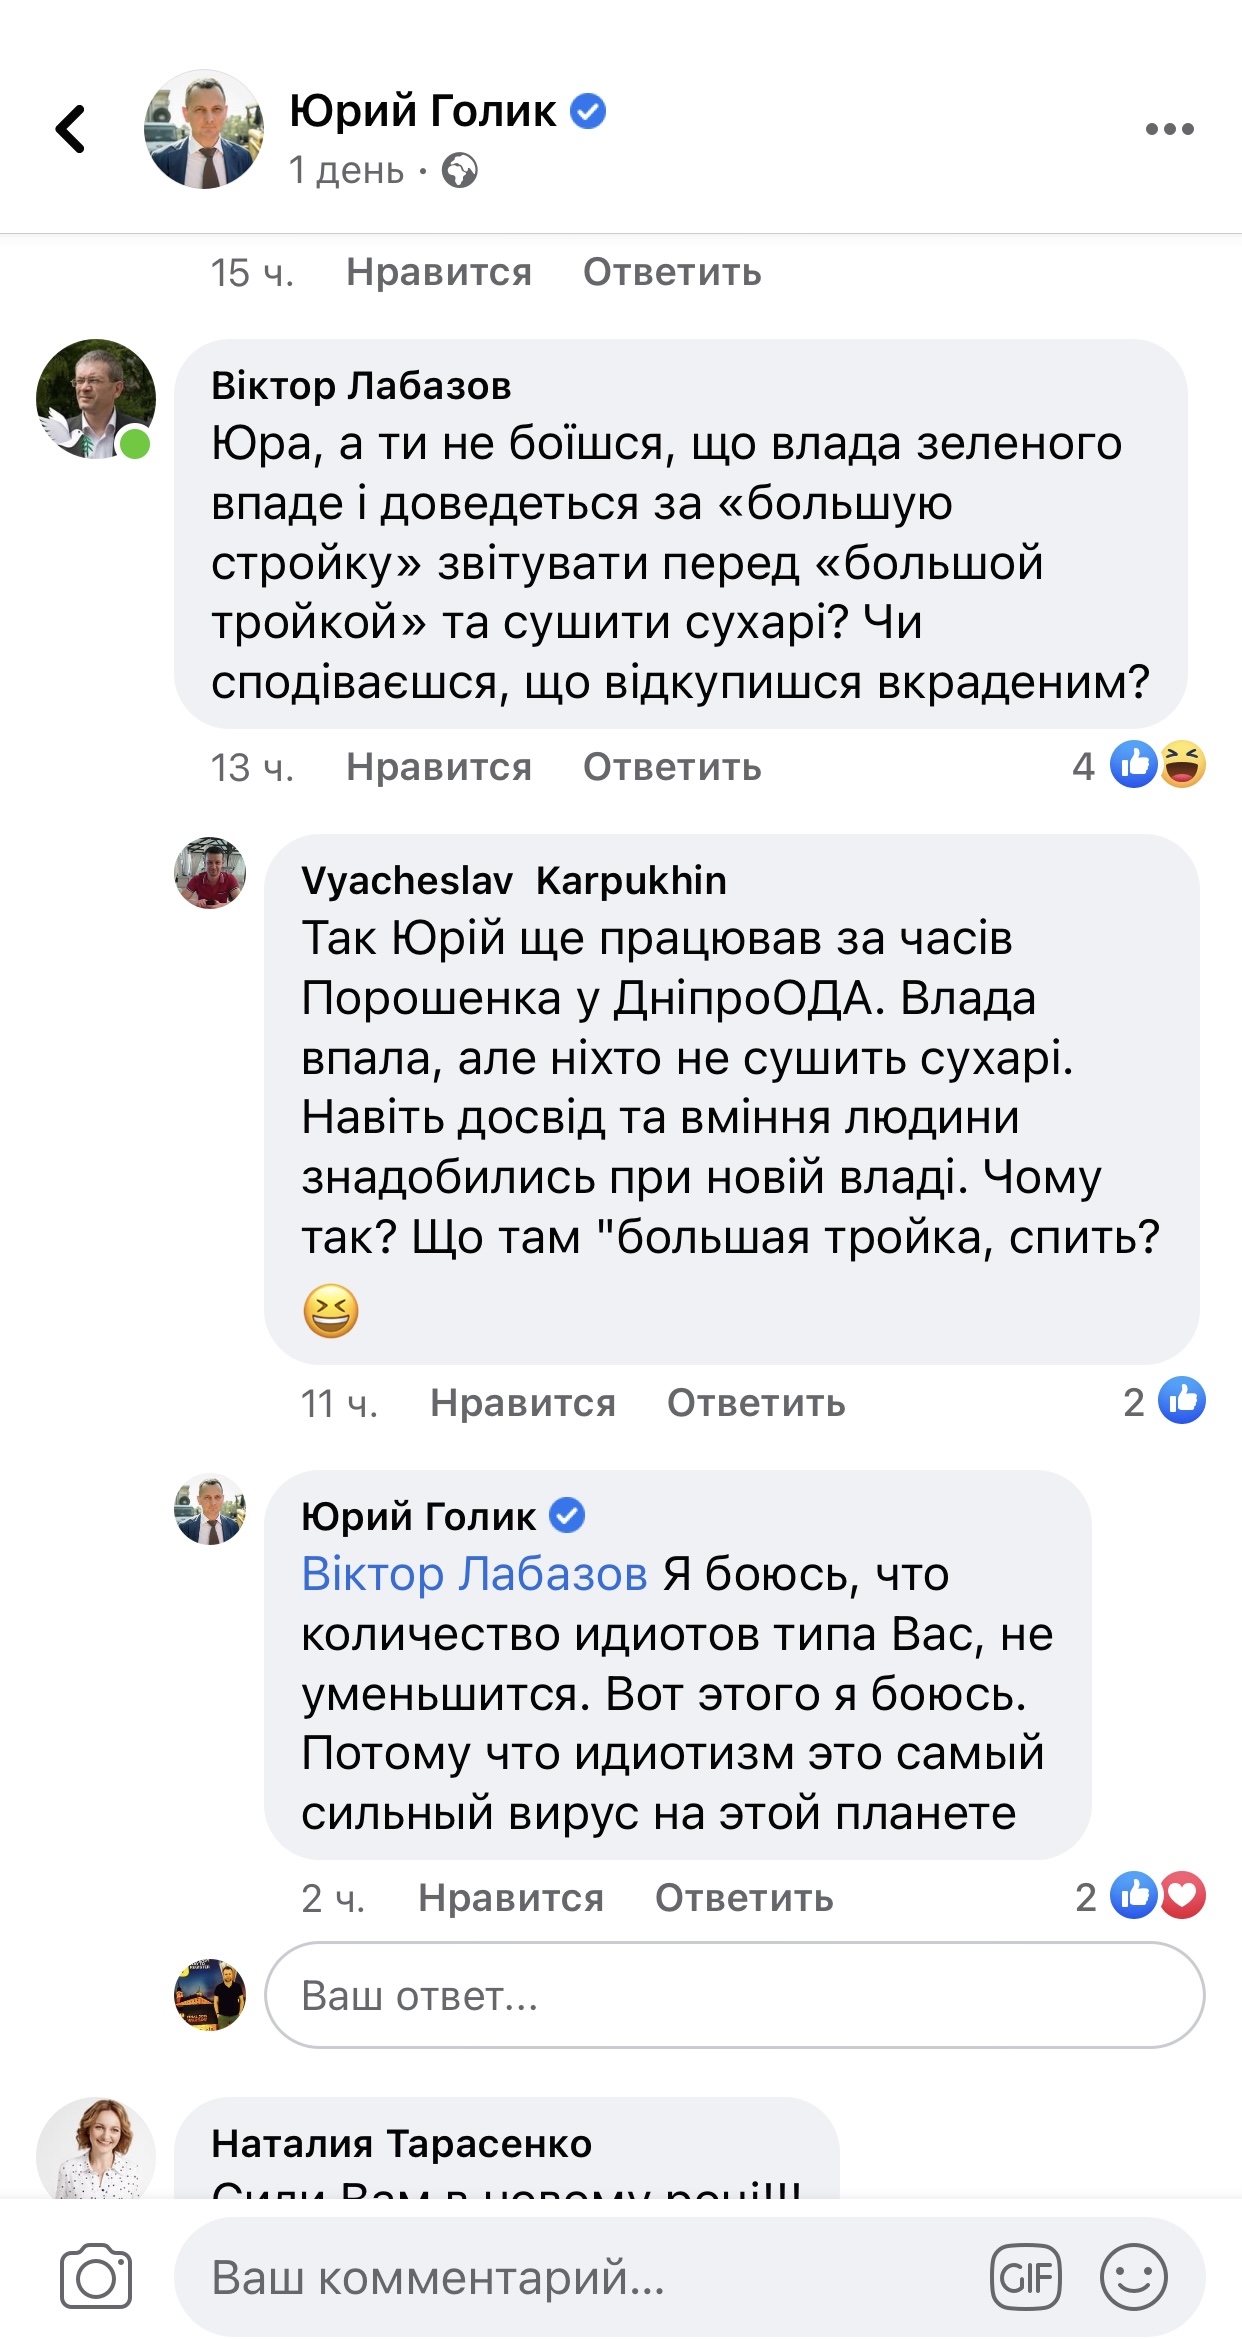1242x2339 pixels.
Task: Tap the camera icon to attach photo
Action: click(x=96, y=2277)
